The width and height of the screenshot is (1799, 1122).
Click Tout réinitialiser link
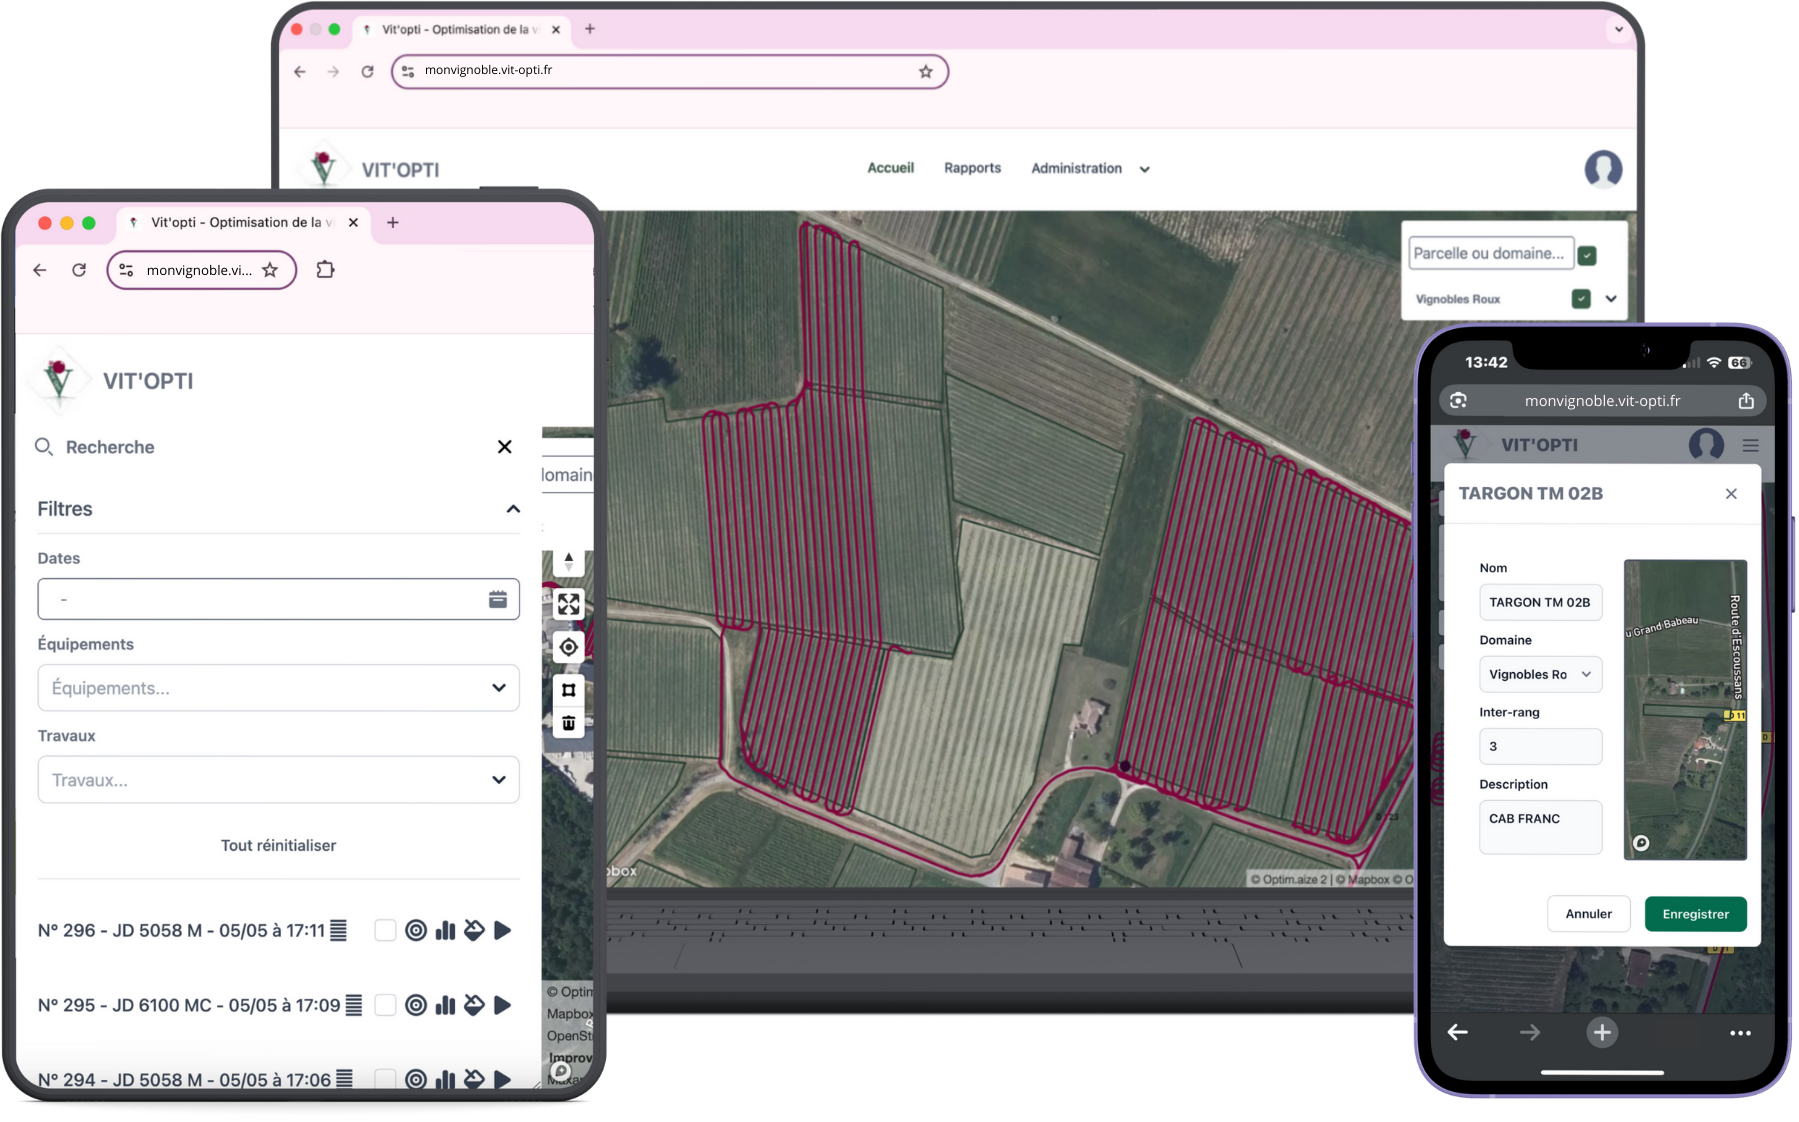278,845
